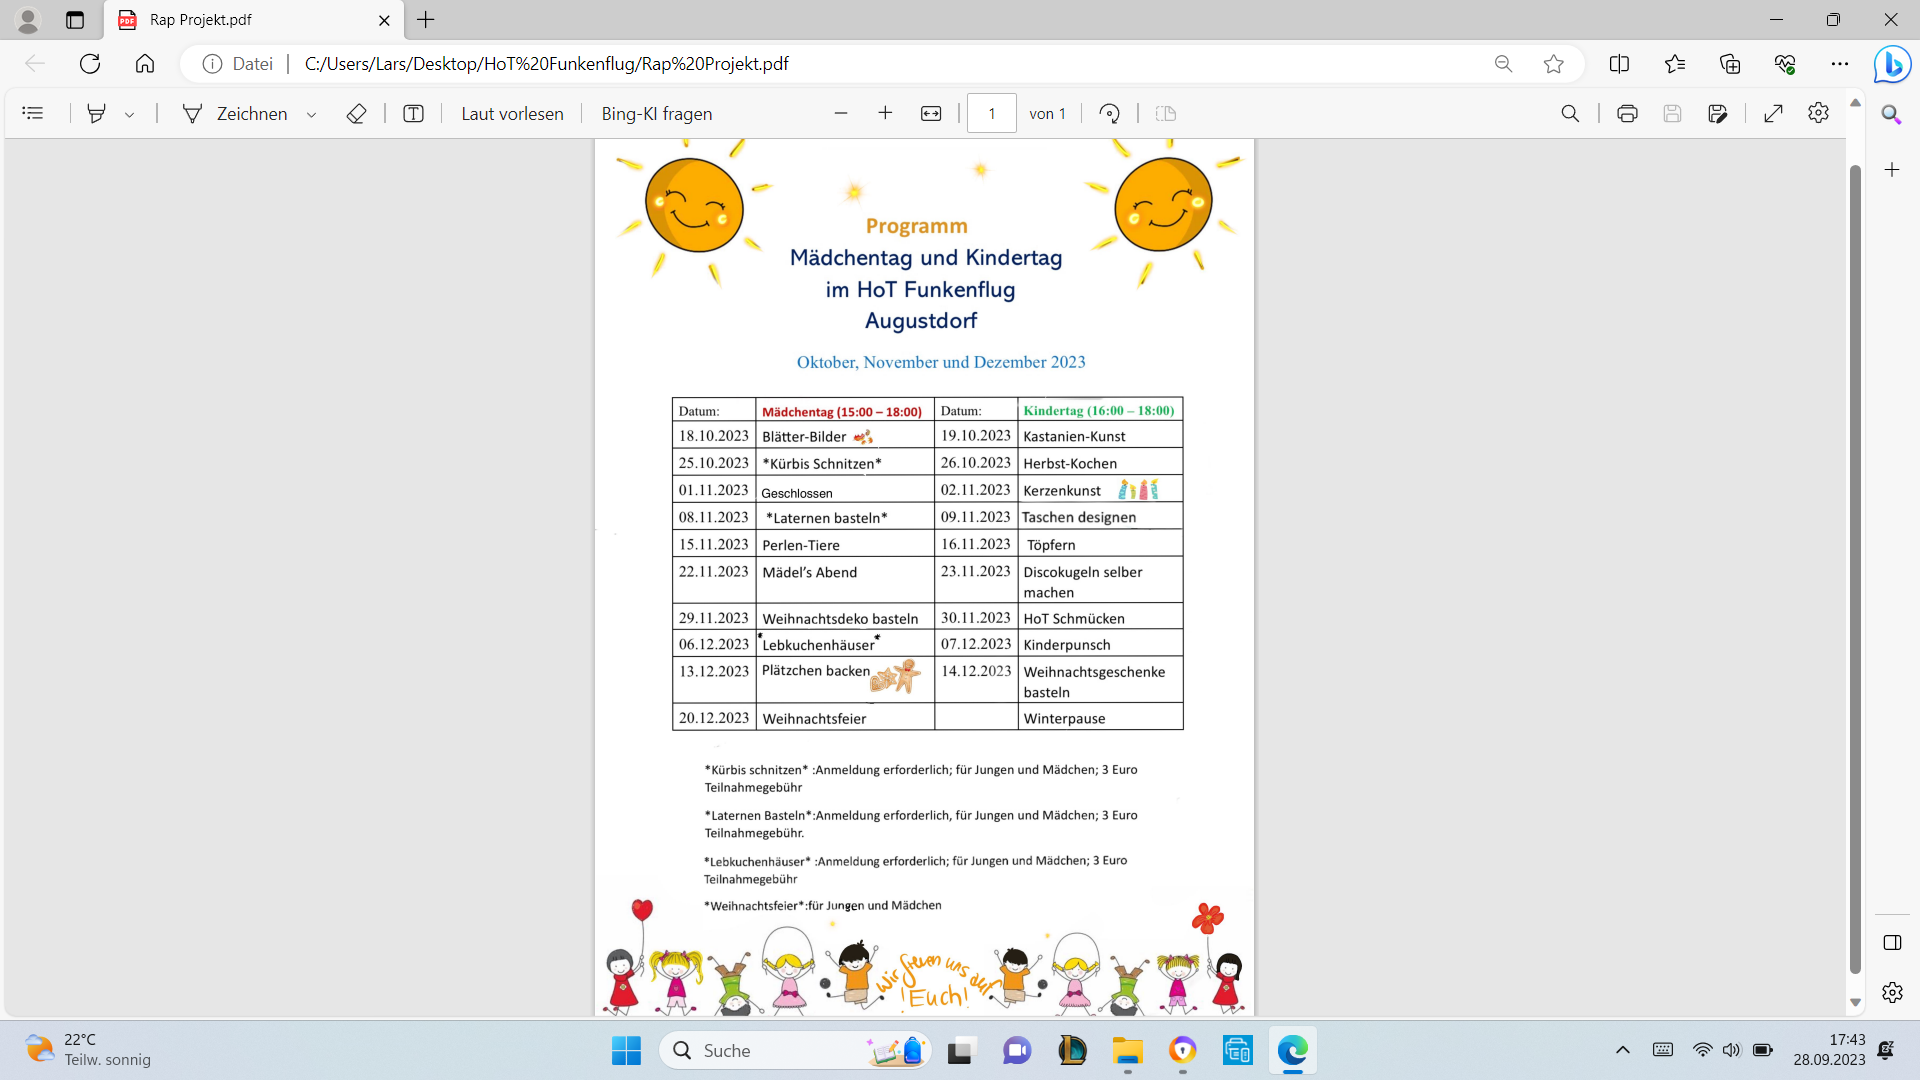Screen dimensions: 1920x1080
Task: Open the browser profile icon
Action: click(x=28, y=20)
